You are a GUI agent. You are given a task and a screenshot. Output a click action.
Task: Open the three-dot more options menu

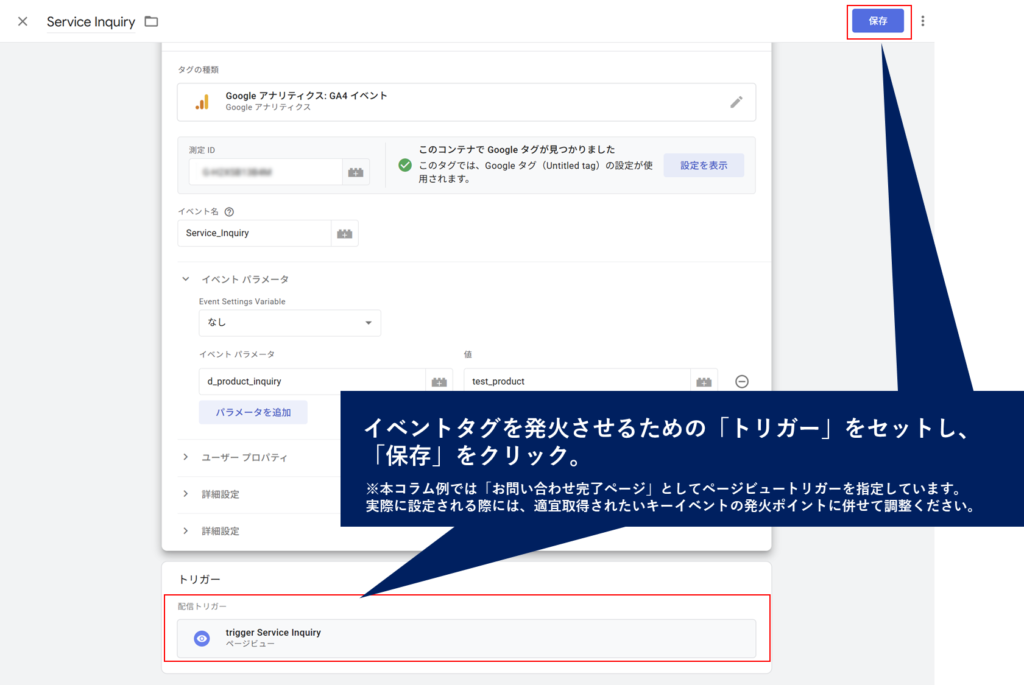(x=922, y=21)
